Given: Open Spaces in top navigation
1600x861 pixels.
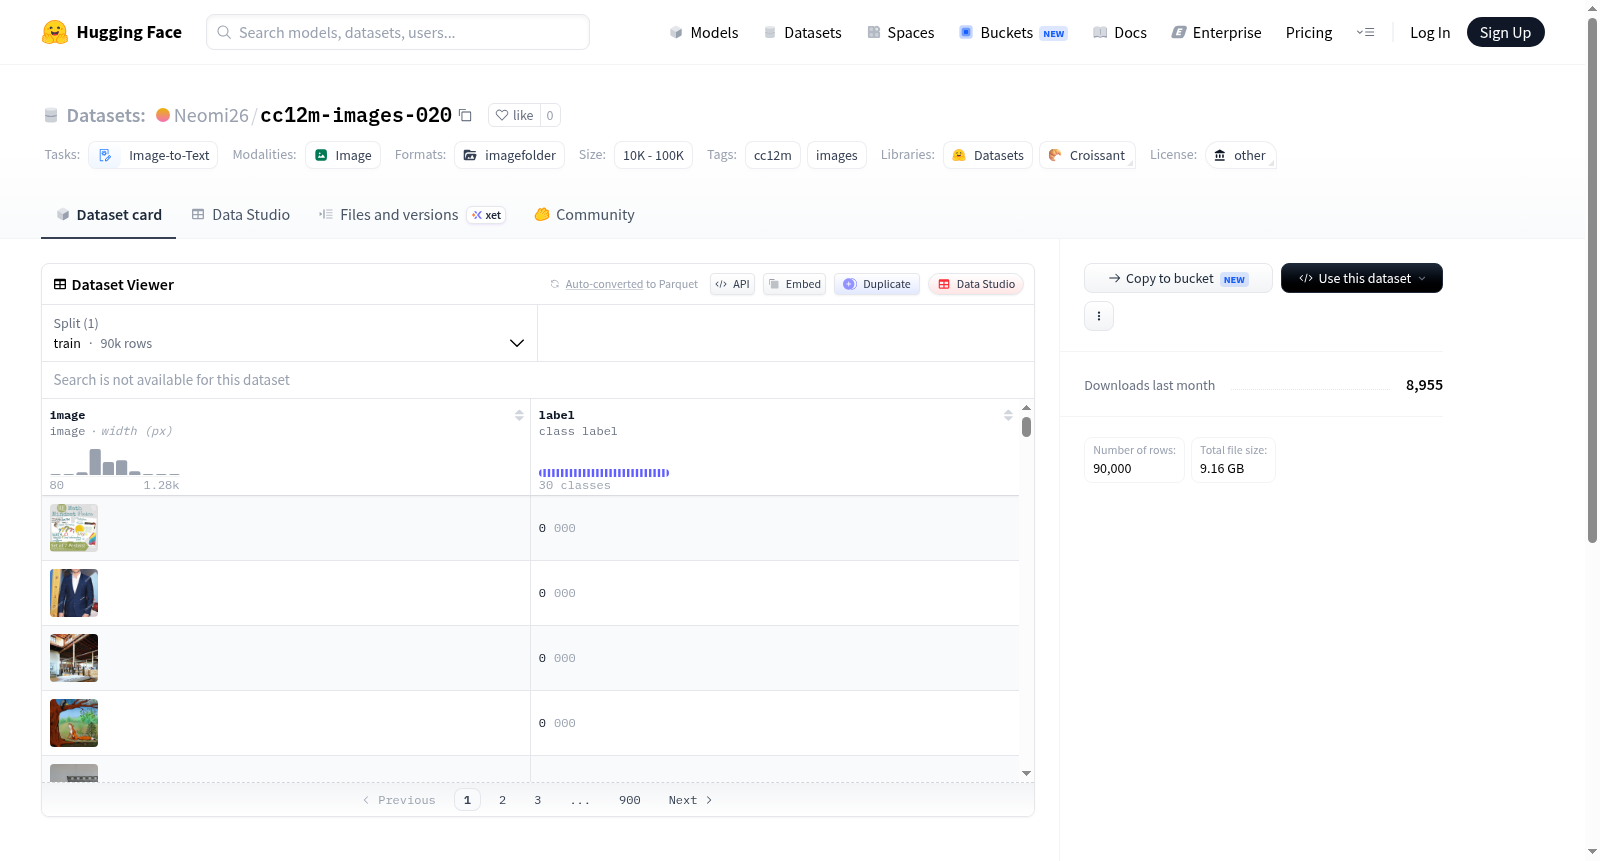Looking at the screenshot, I should [x=901, y=32].
